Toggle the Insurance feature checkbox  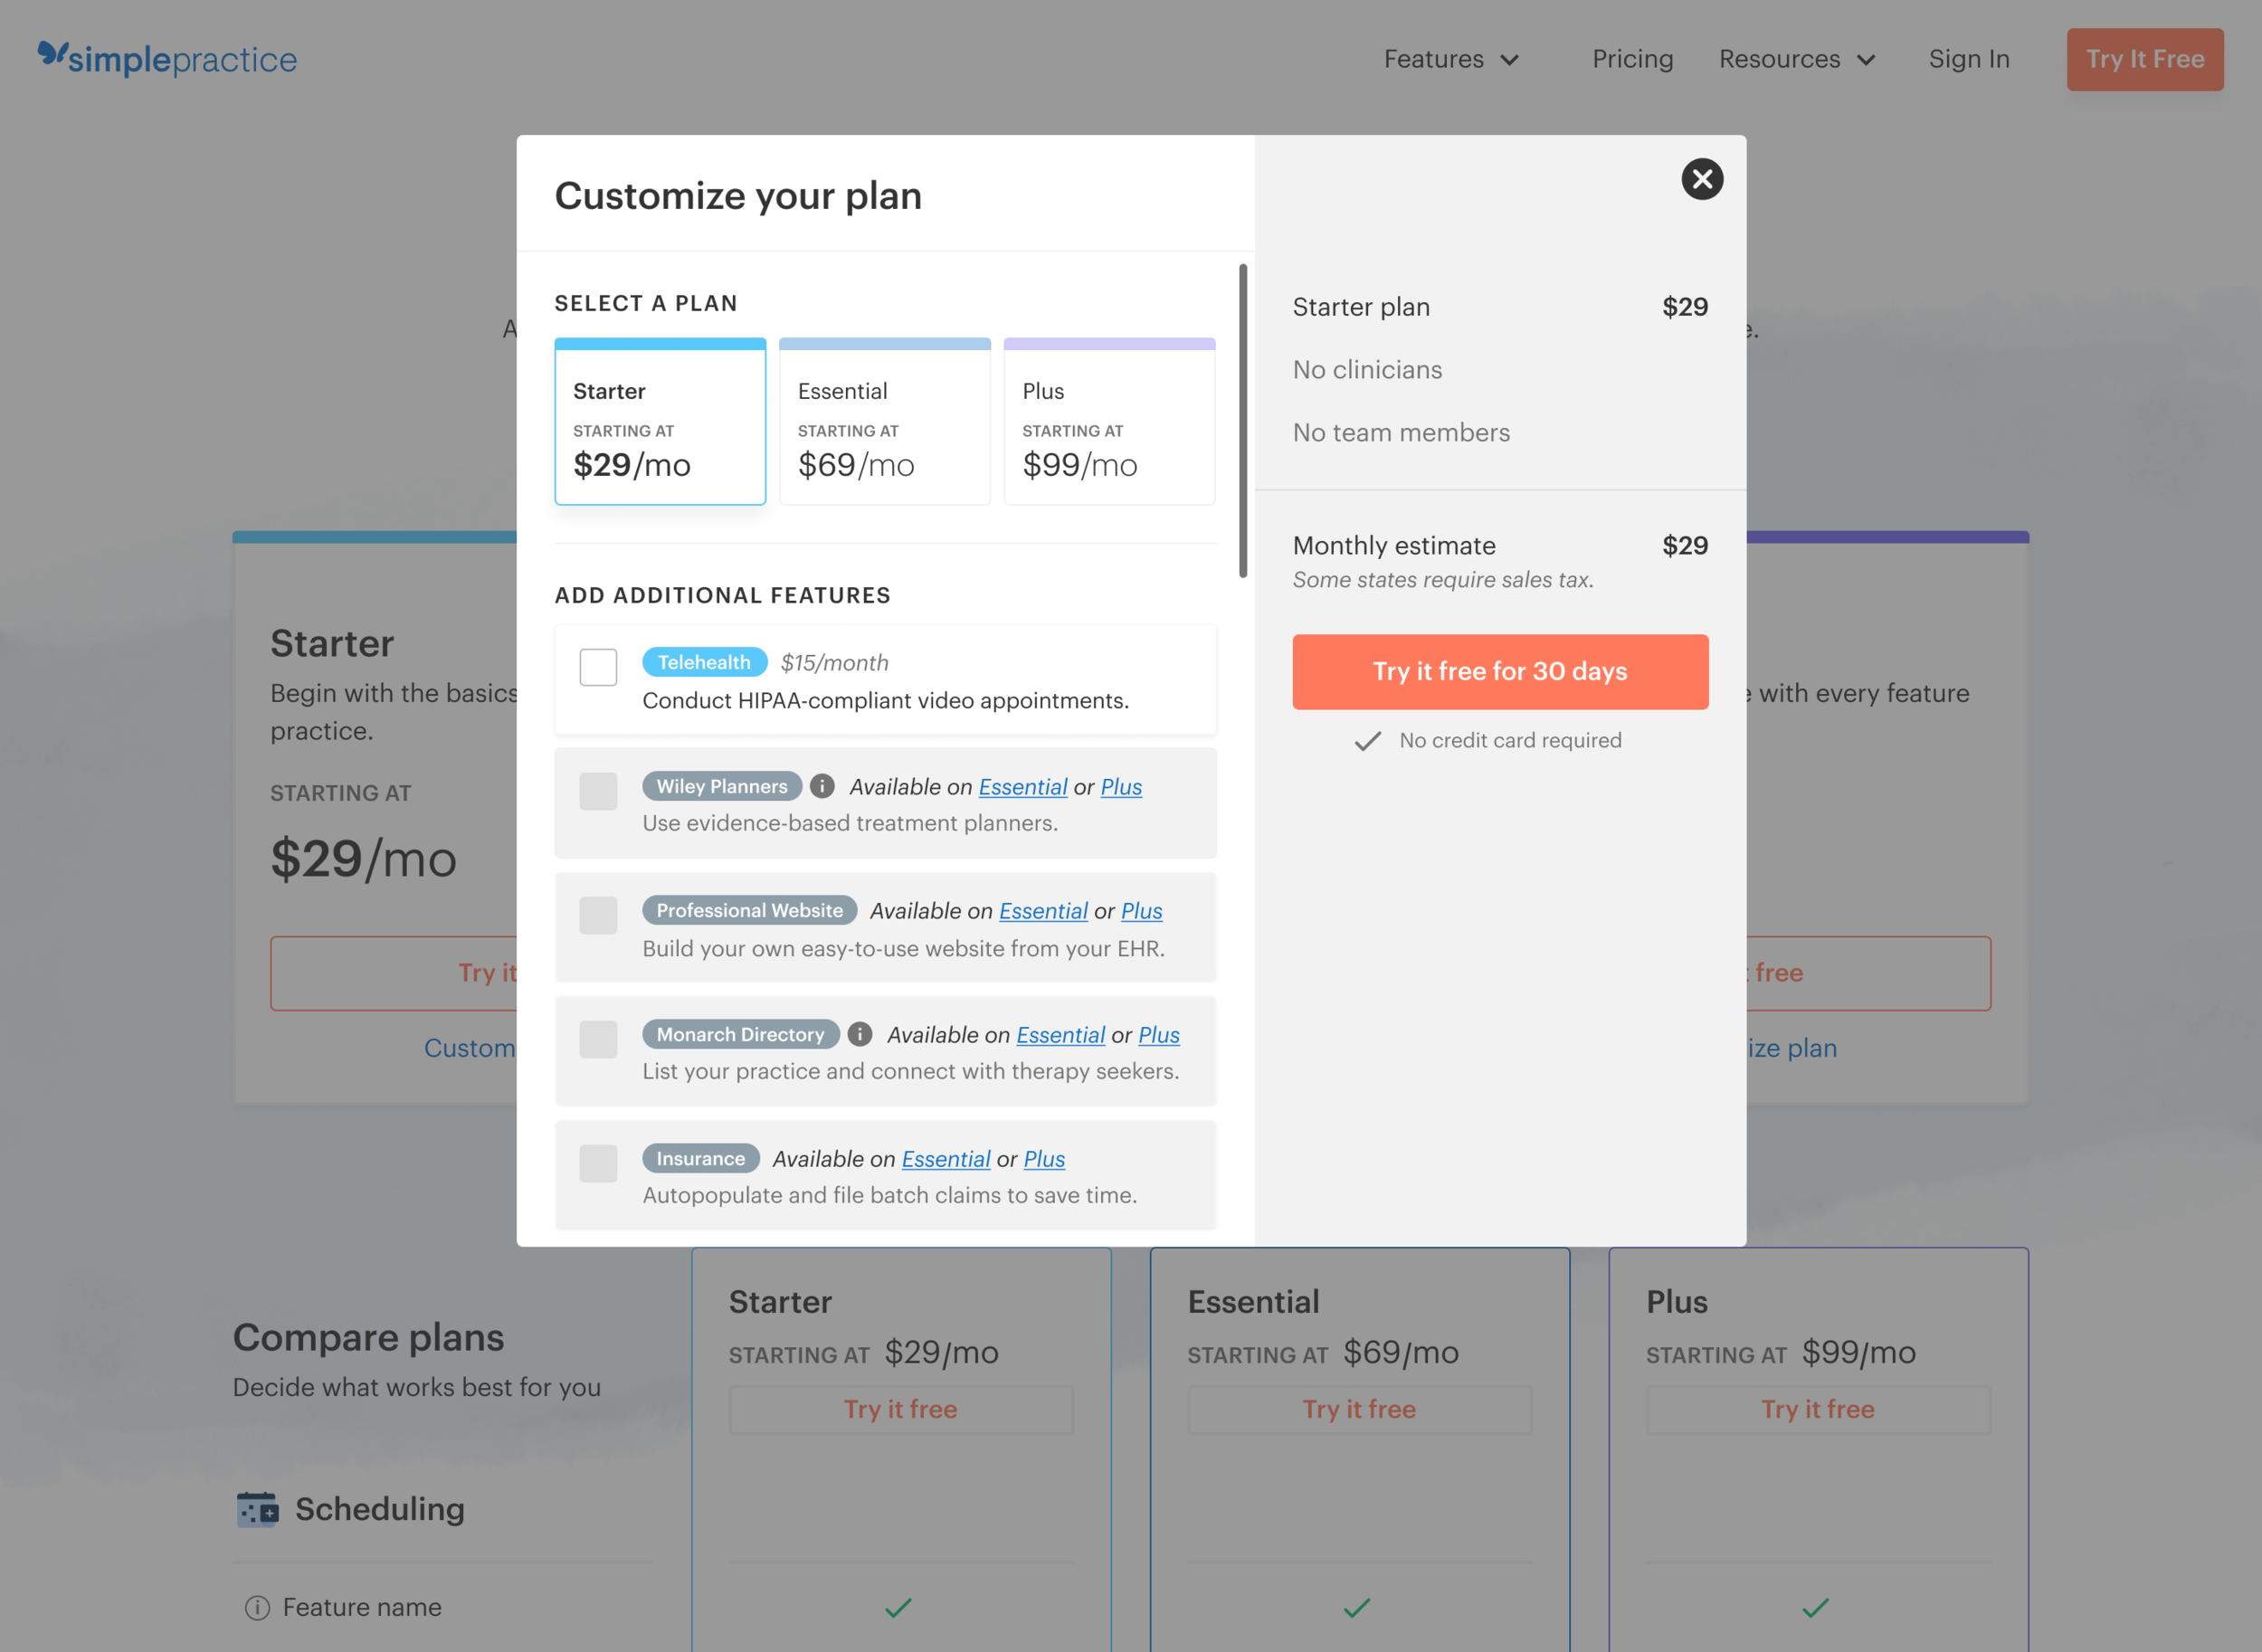pyautogui.click(x=598, y=1163)
